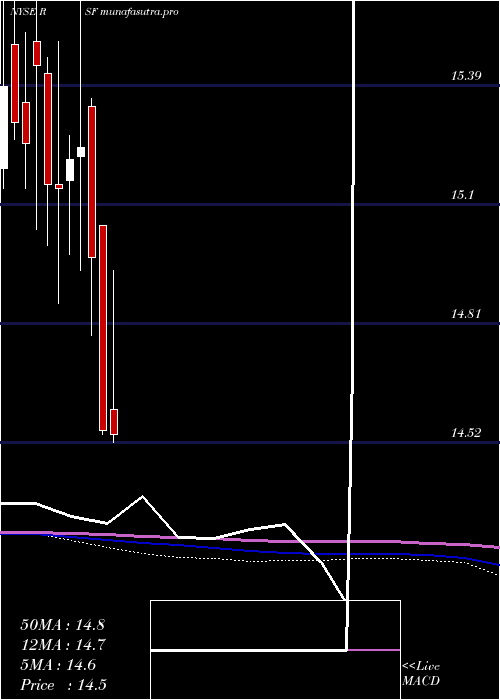
Task: Click the 12MA : 14.7 reading
Action: (62, 645)
